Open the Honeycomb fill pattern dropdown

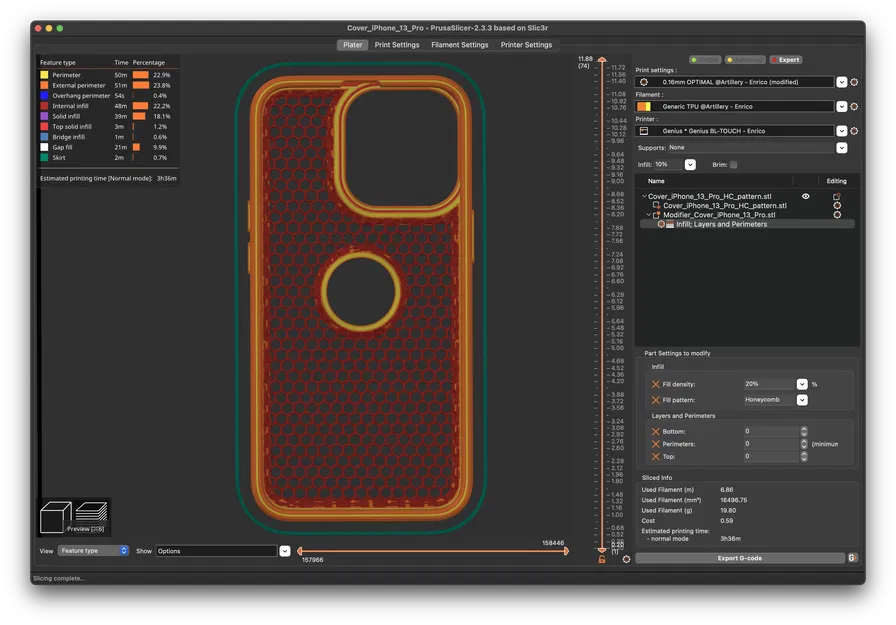pyautogui.click(x=801, y=399)
